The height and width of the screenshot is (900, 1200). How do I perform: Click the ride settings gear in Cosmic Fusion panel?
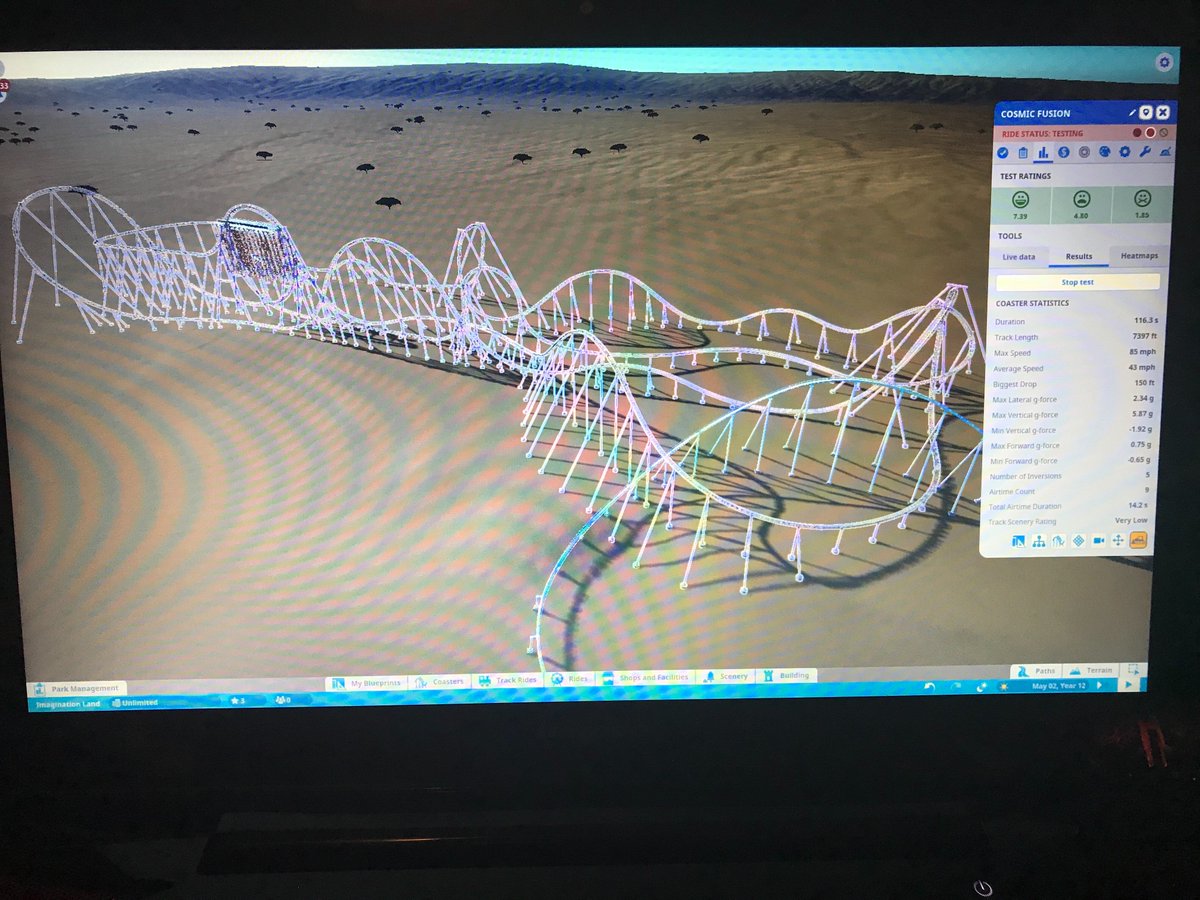[x=1127, y=153]
